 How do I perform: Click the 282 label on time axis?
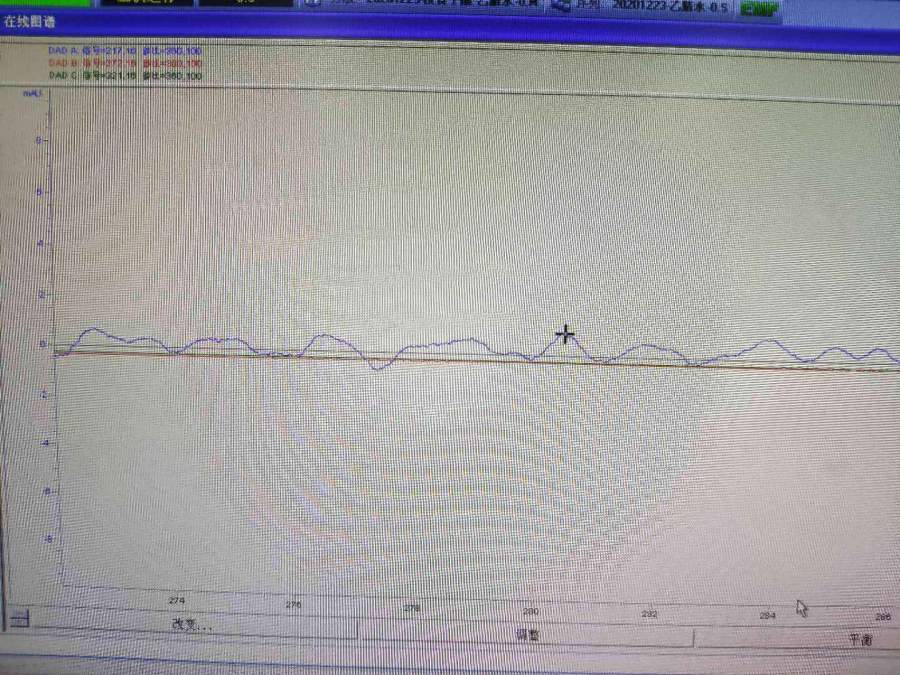[x=649, y=614]
